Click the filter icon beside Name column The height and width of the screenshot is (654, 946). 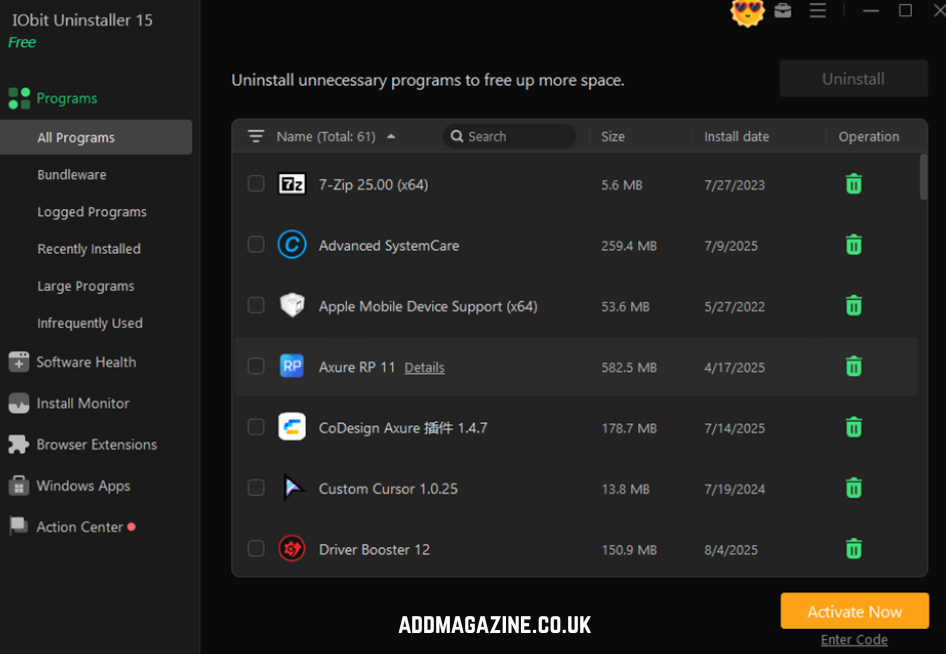pos(256,137)
